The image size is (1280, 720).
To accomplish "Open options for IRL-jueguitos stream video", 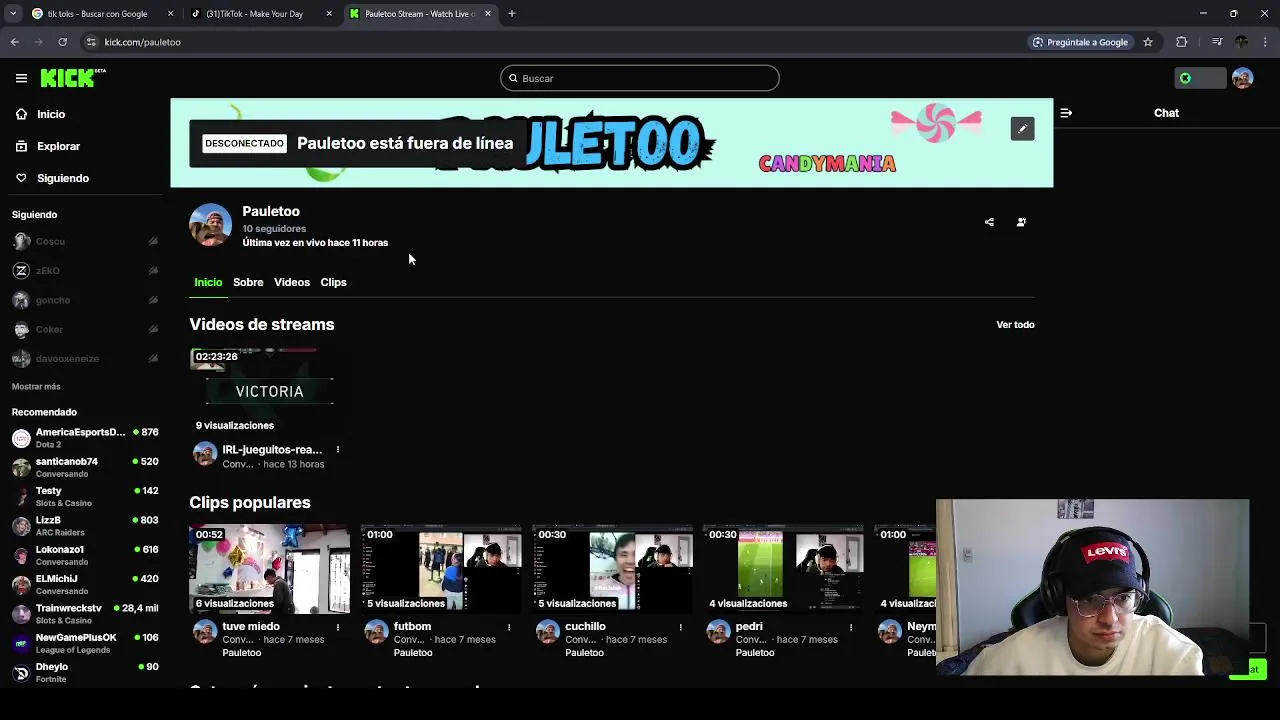I will [x=338, y=450].
